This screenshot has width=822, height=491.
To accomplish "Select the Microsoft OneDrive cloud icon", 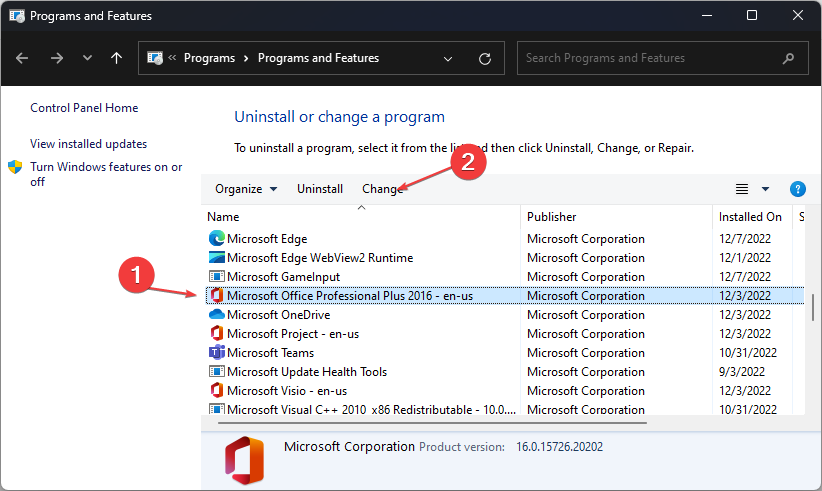I will [217, 314].
